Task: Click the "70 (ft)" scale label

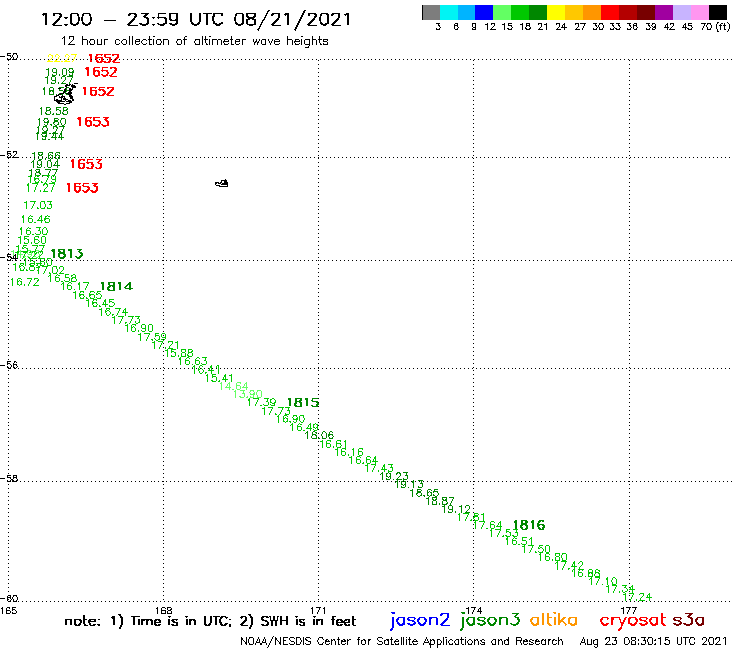Action: [715, 27]
